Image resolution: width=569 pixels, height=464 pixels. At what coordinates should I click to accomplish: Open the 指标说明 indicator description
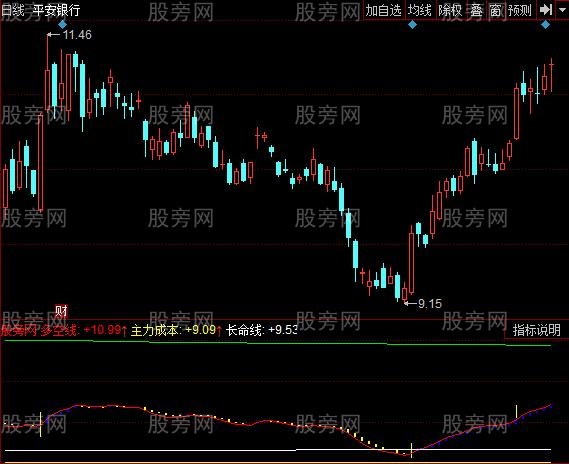pyautogui.click(x=536, y=330)
